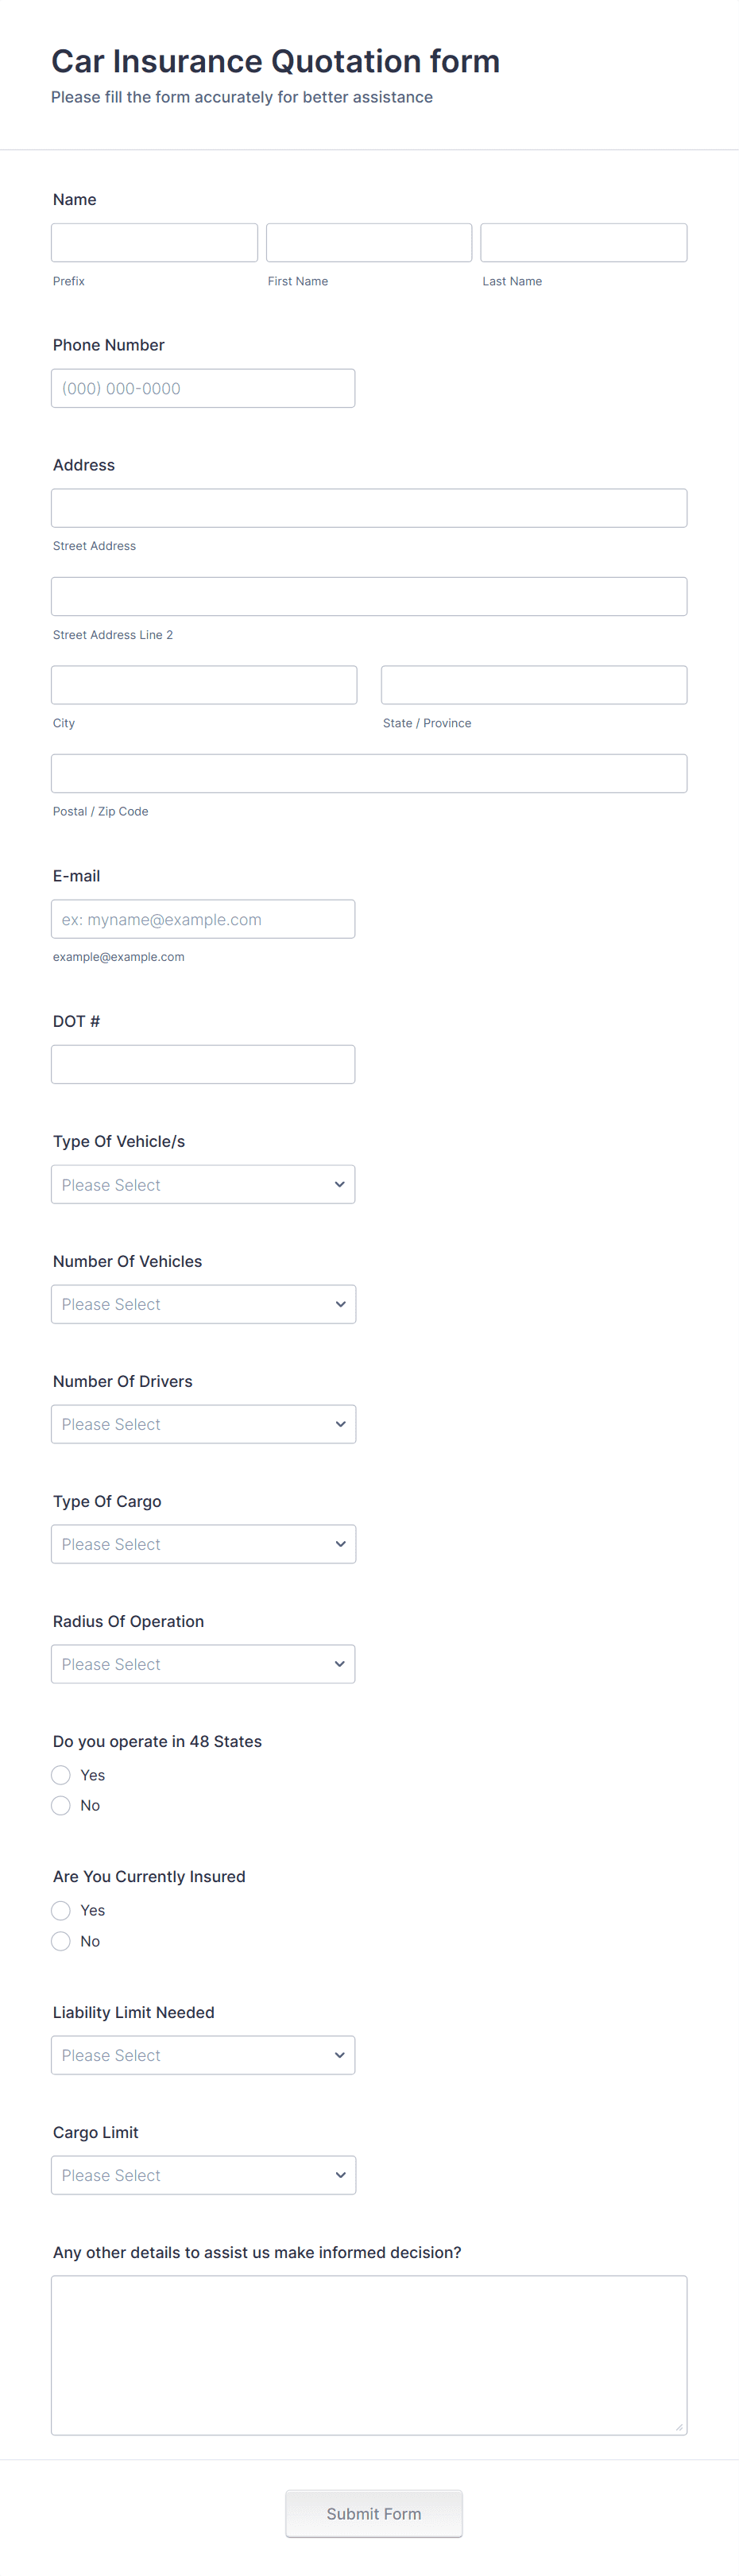Image resolution: width=739 pixels, height=2576 pixels.
Task: Open the Liability Limit Needed dropdown
Action: (x=203, y=2055)
